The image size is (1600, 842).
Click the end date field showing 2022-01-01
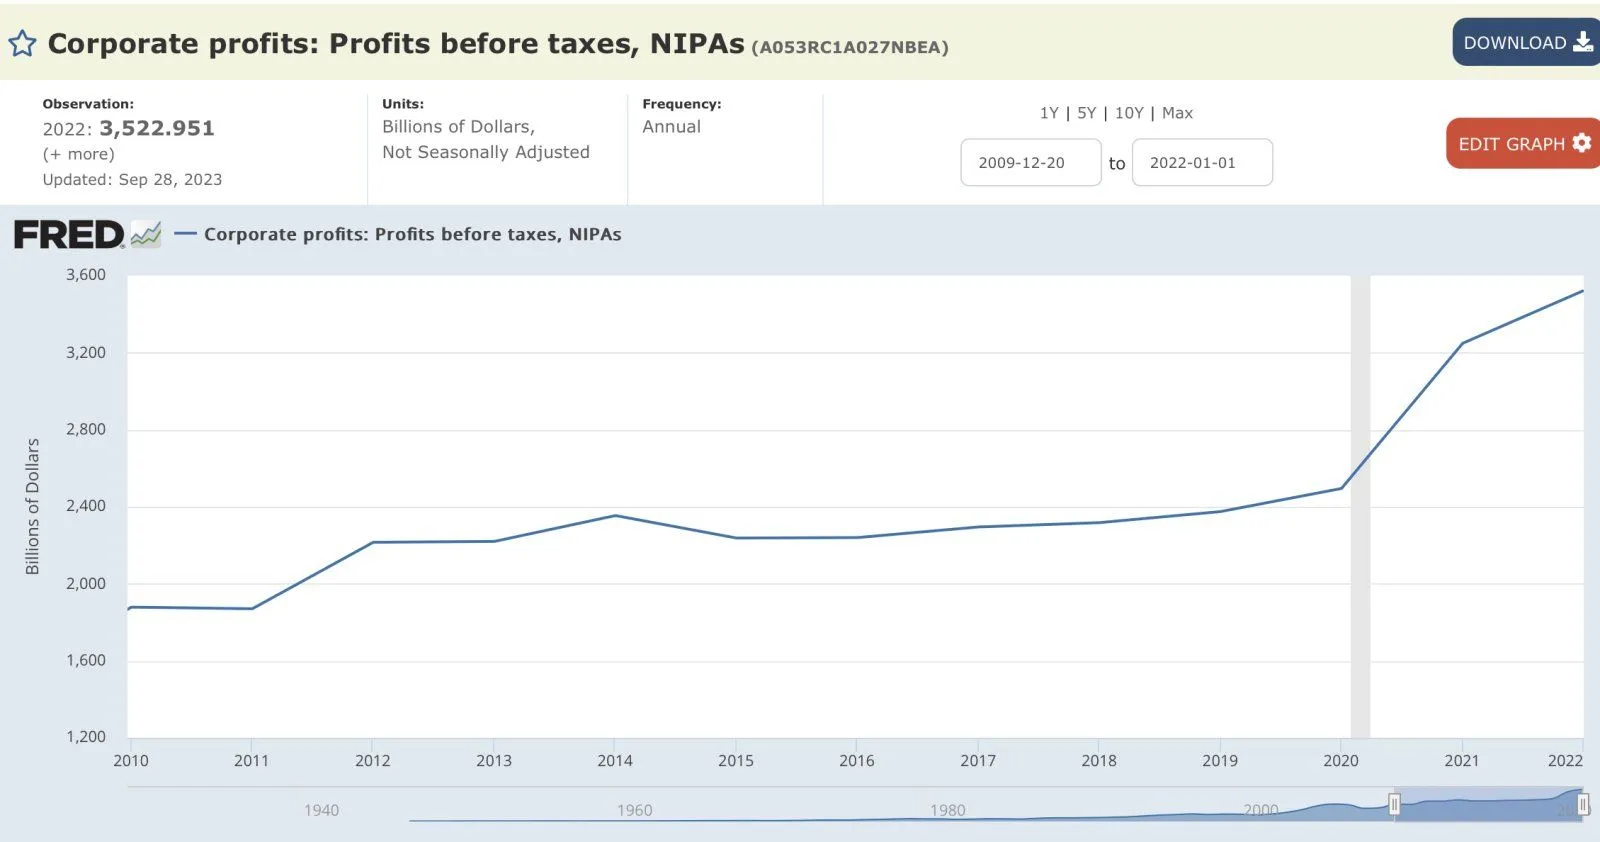pos(1201,163)
